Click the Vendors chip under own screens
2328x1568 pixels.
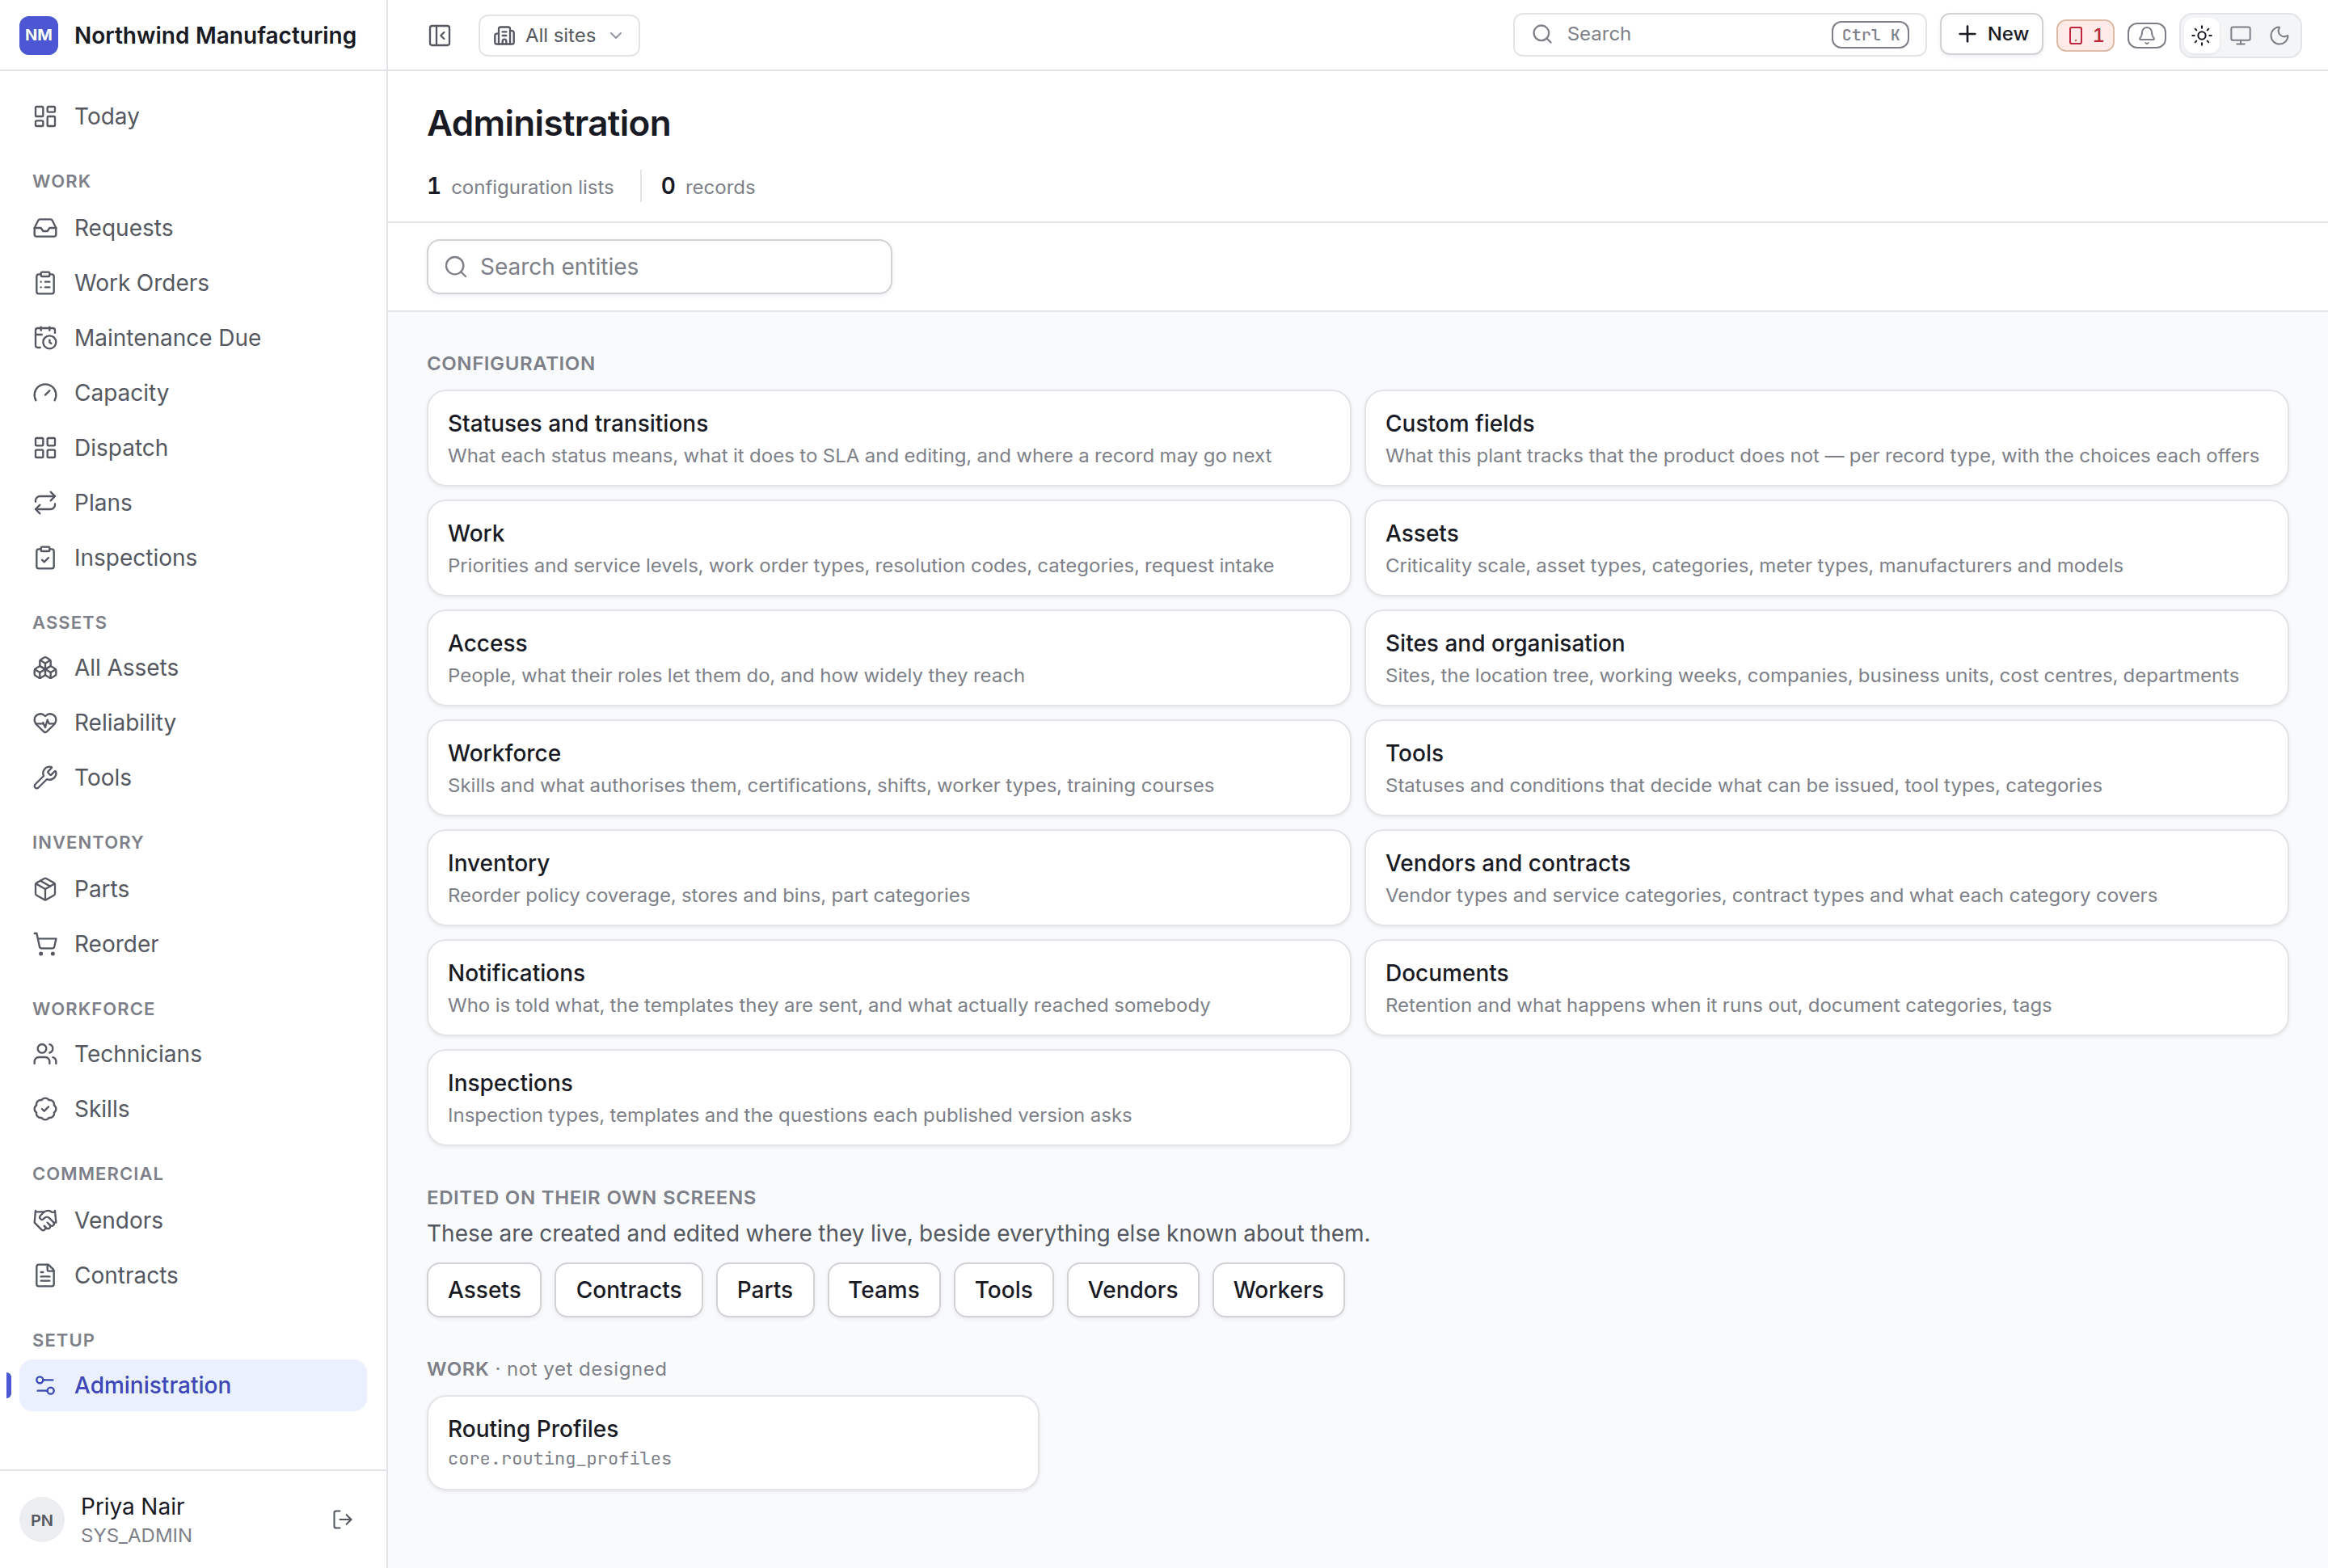point(1133,1290)
